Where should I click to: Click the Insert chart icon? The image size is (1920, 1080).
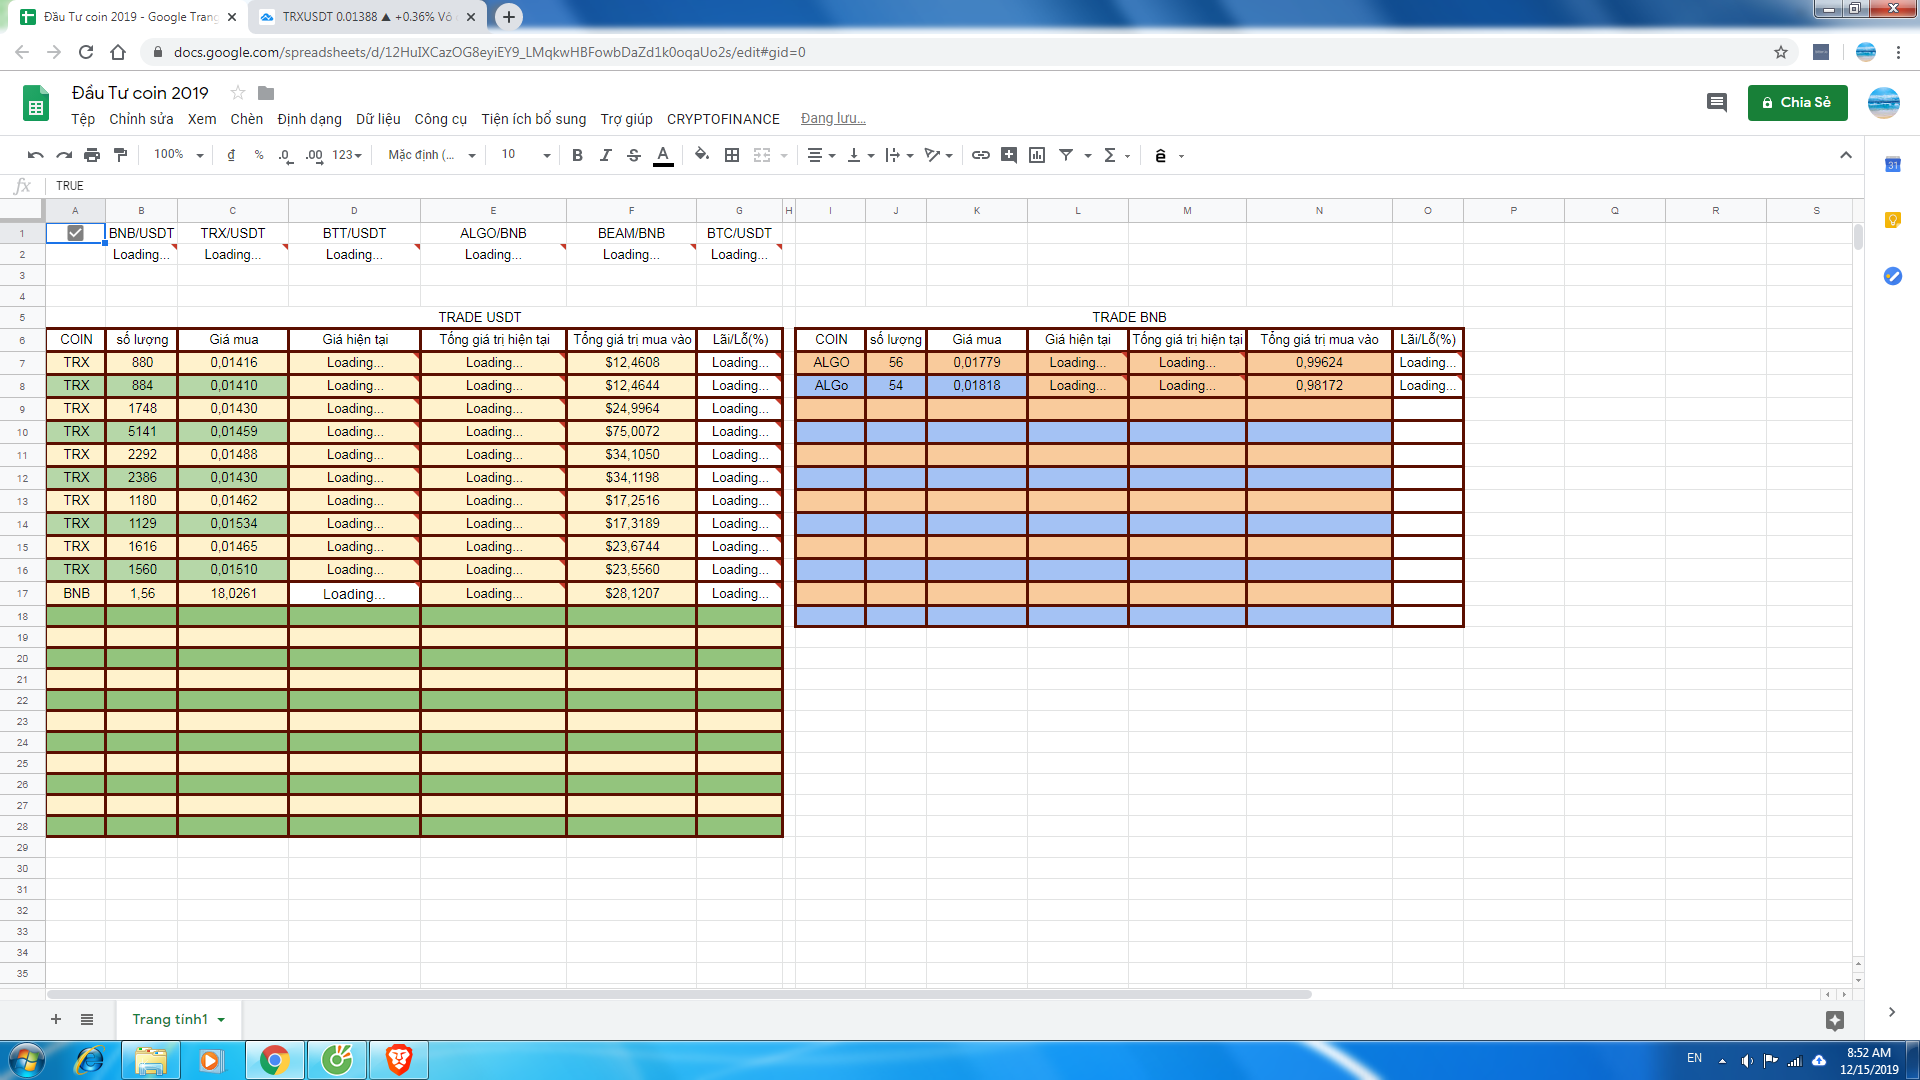pyautogui.click(x=1037, y=155)
